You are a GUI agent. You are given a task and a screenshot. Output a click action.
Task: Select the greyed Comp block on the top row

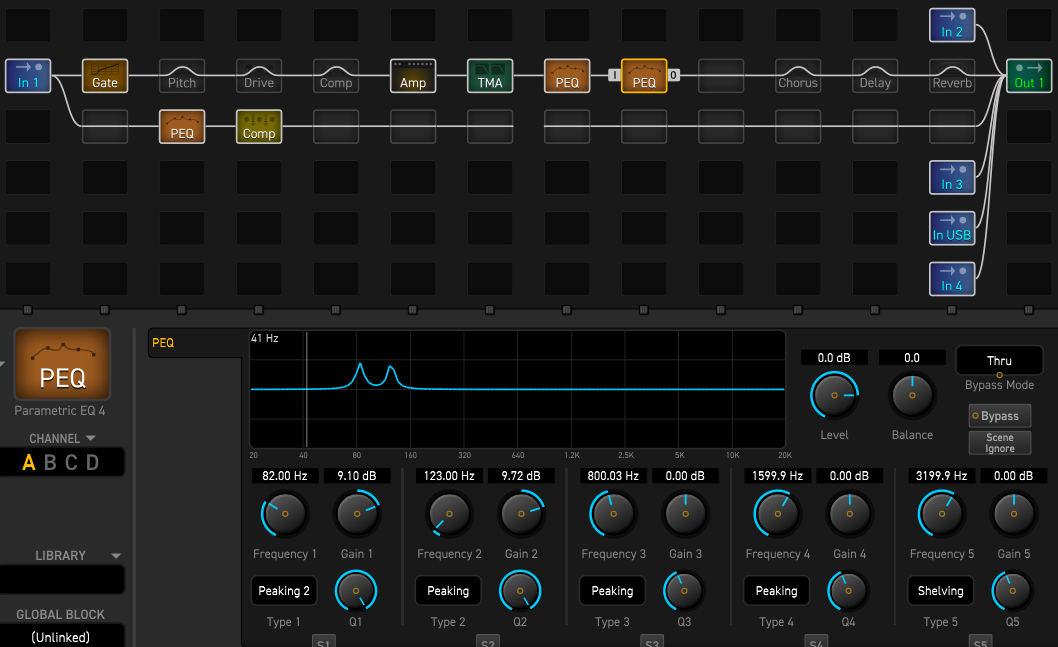coord(335,76)
